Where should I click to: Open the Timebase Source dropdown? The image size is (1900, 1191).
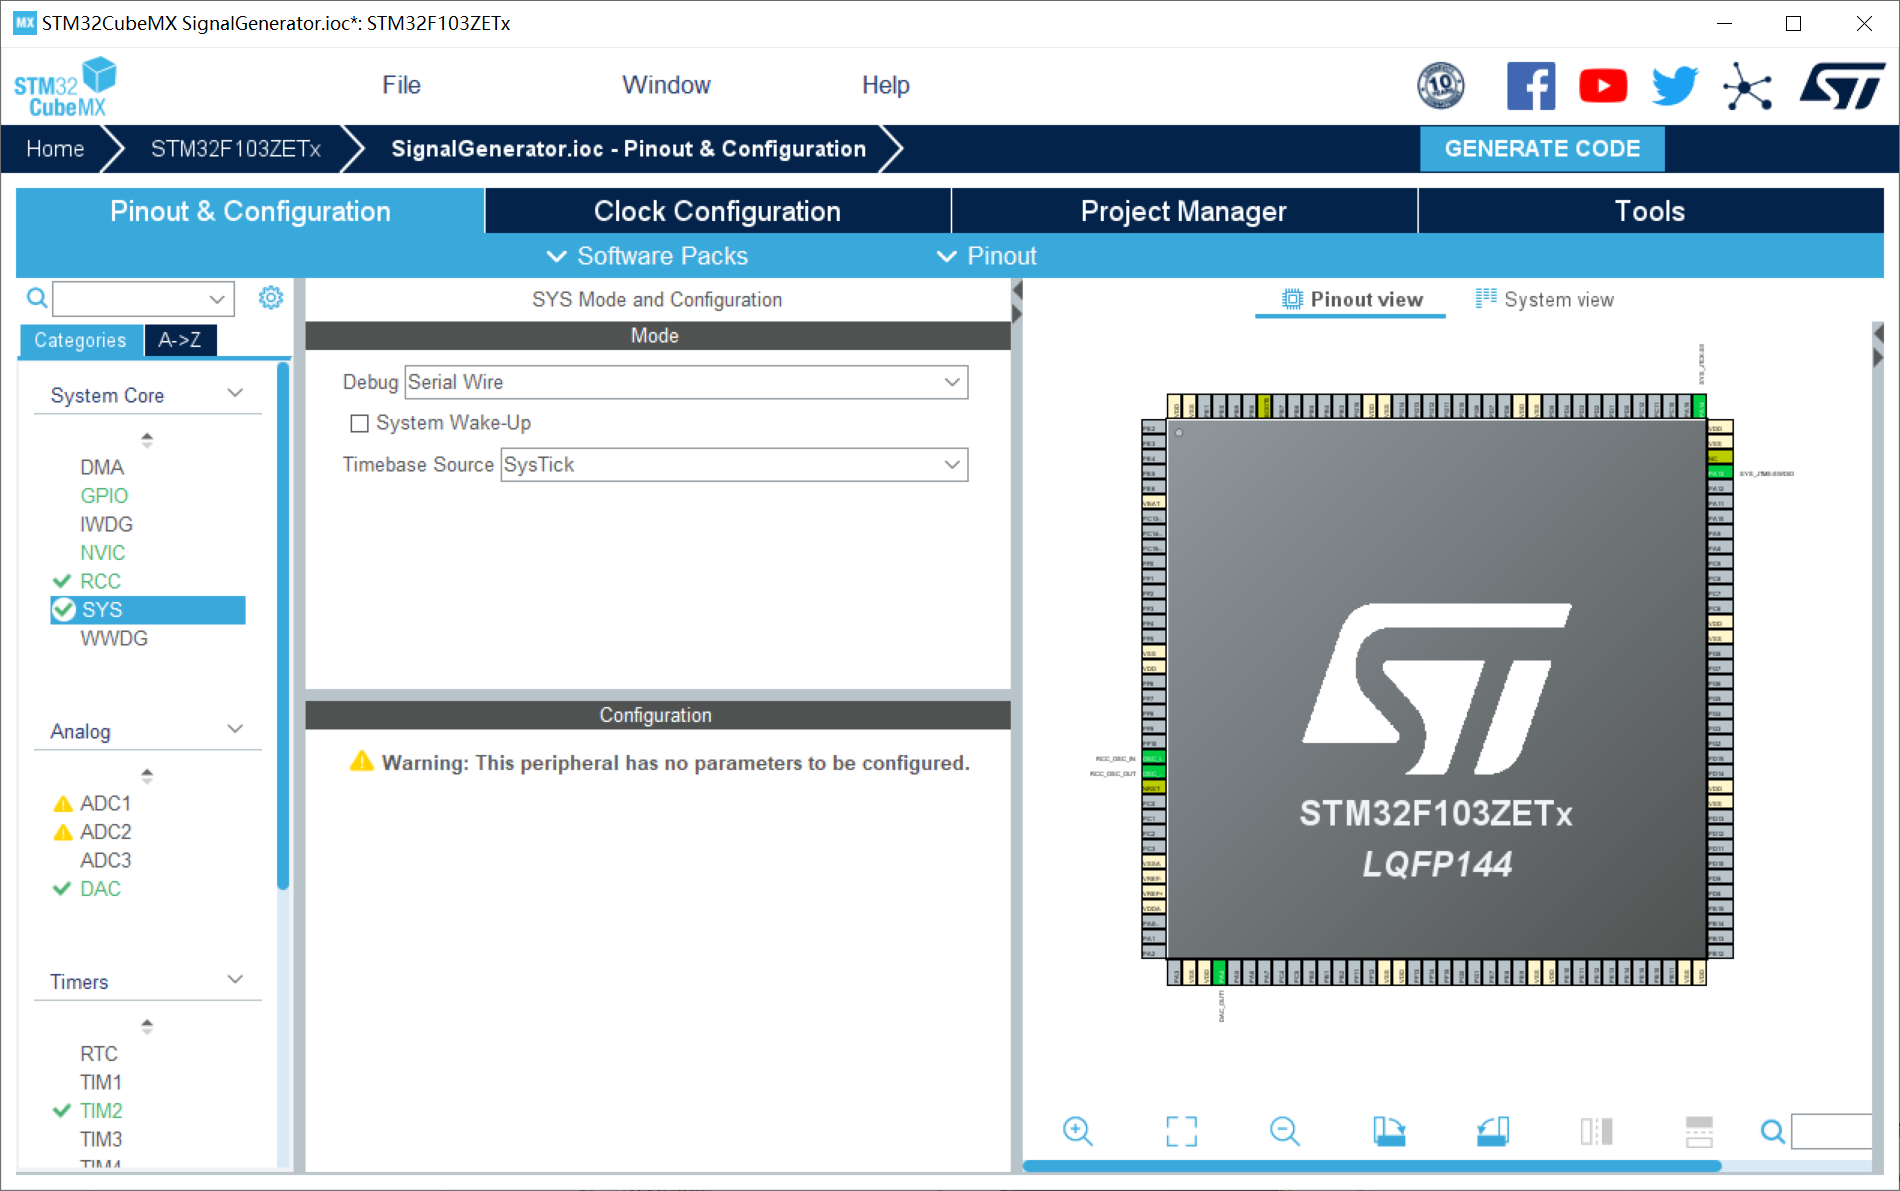click(x=734, y=465)
